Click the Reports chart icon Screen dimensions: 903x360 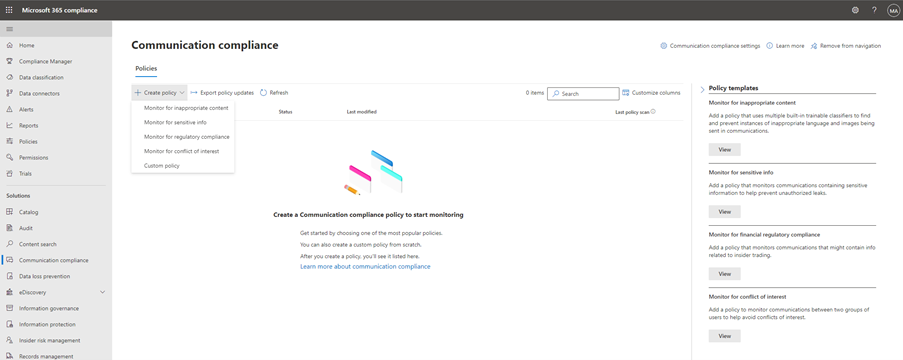click(9, 126)
